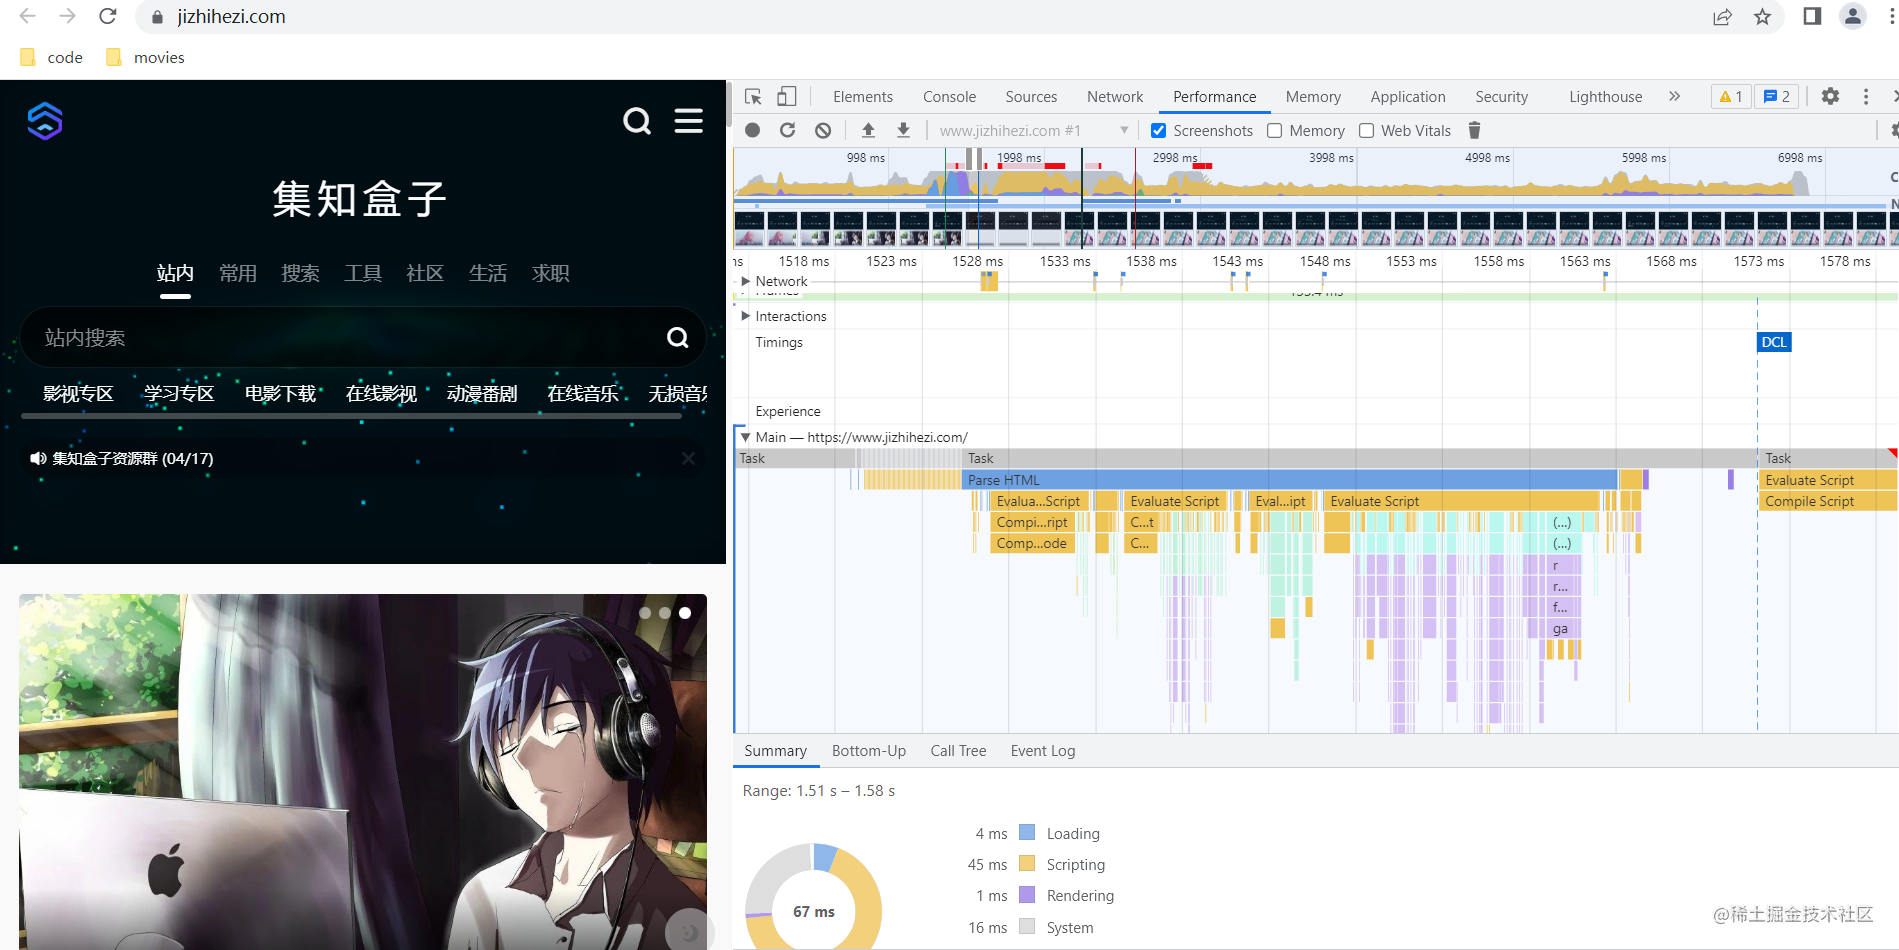This screenshot has width=1899, height=950.
Task: Expand the Interactions track
Action: click(x=745, y=316)
